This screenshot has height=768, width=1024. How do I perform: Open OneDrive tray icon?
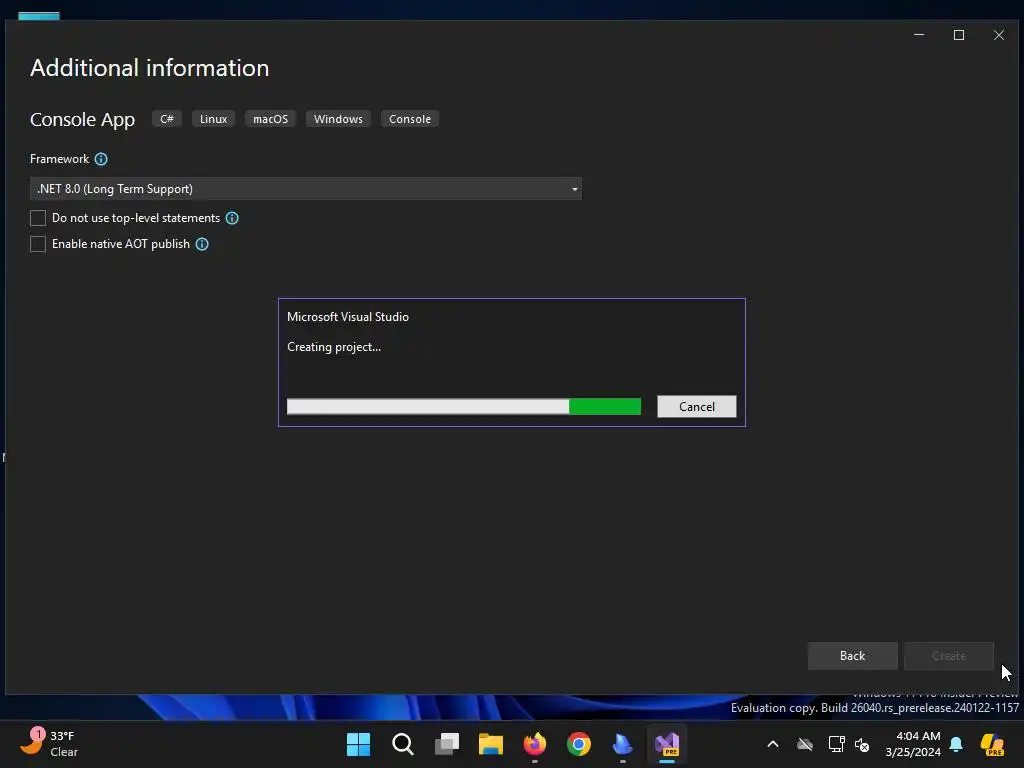805,744
